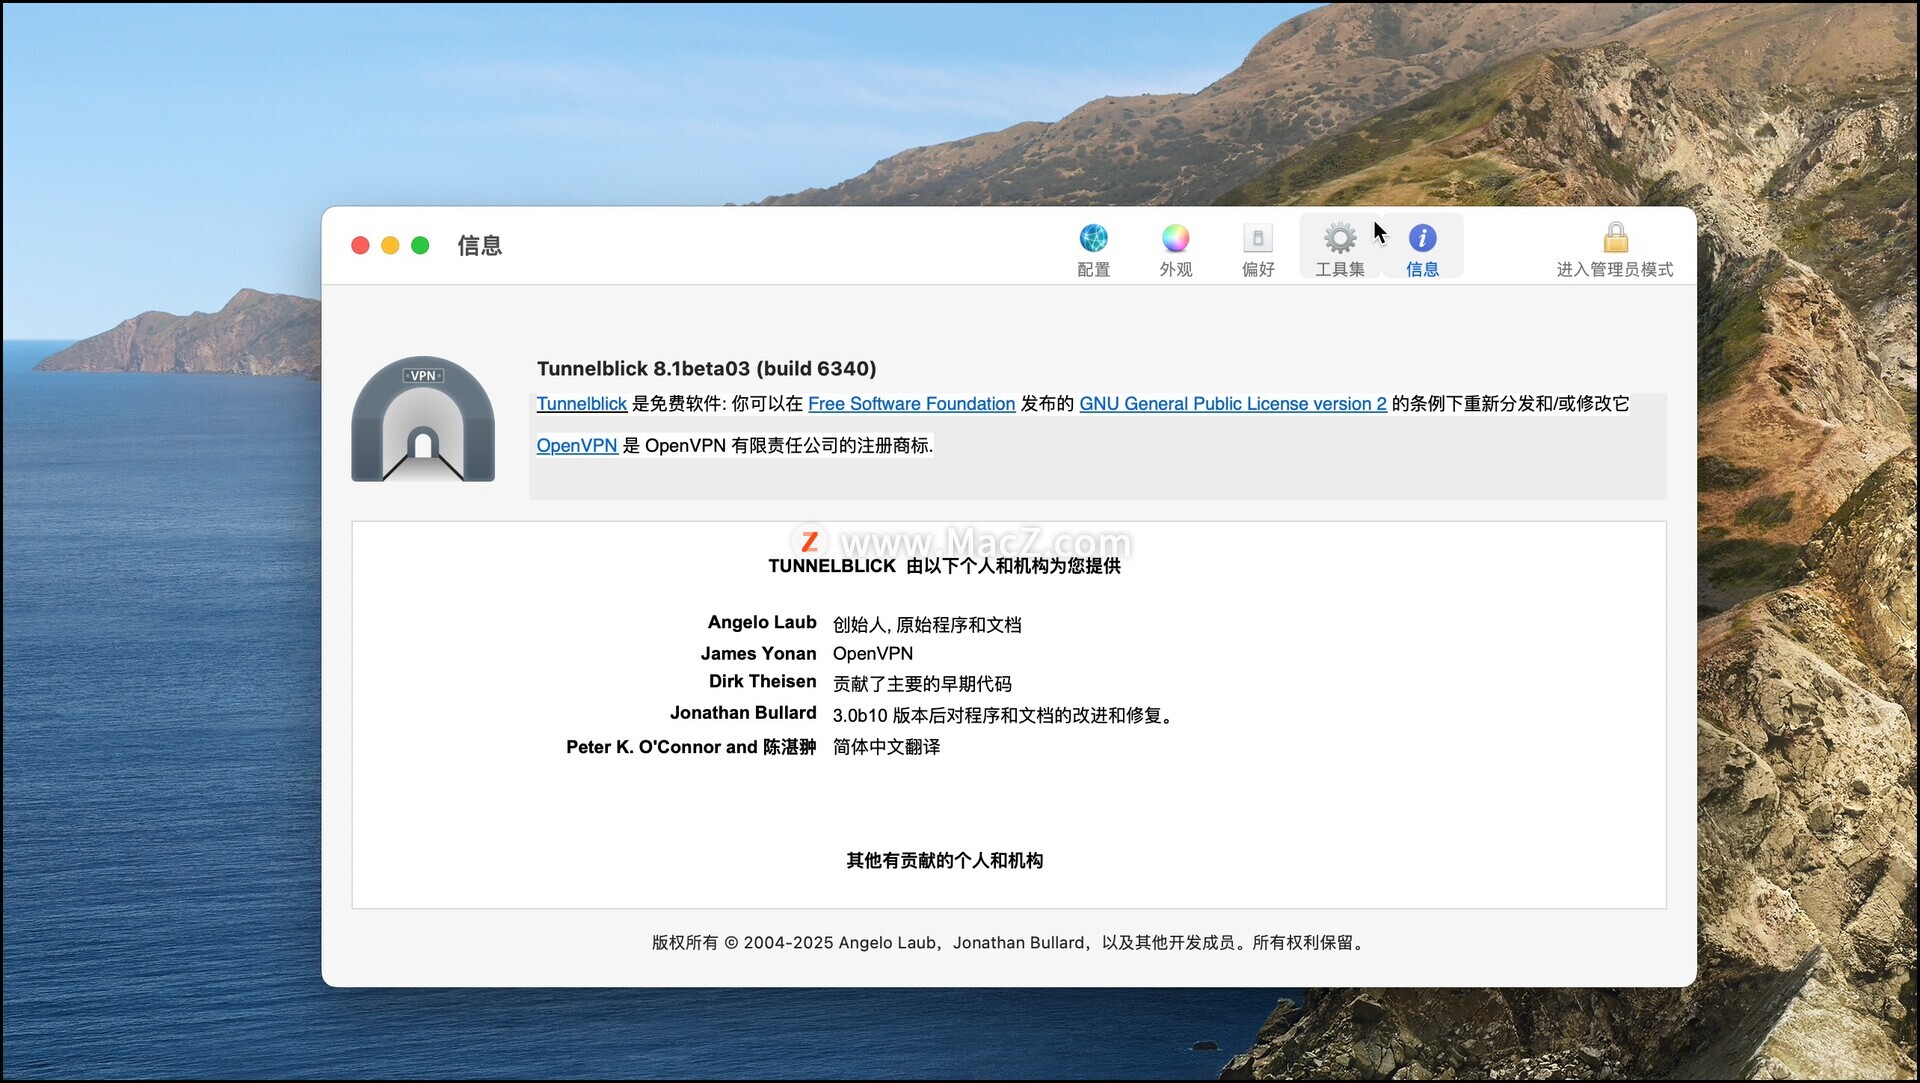Open the OpenVPN hyperlink
The width and height of the screenshot is (1920, 1083).
pyautogui.click(x=577, y=446)
